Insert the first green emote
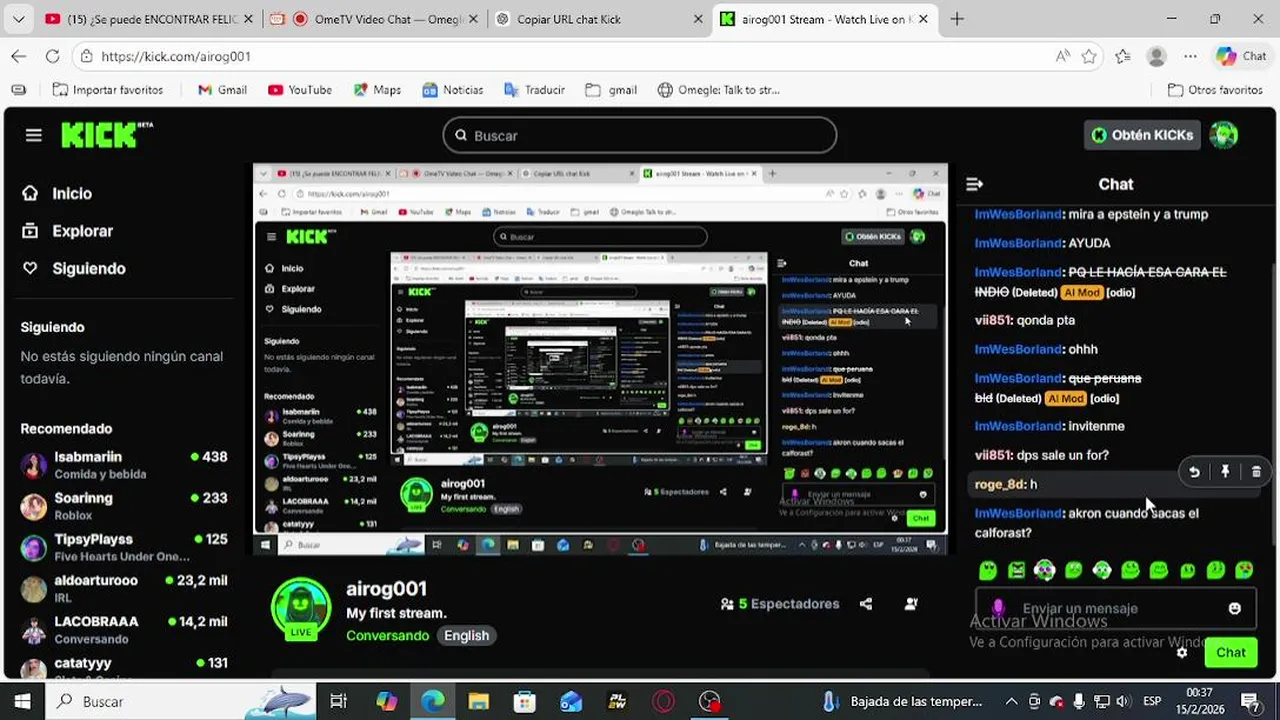 click(x=988, y=570)
